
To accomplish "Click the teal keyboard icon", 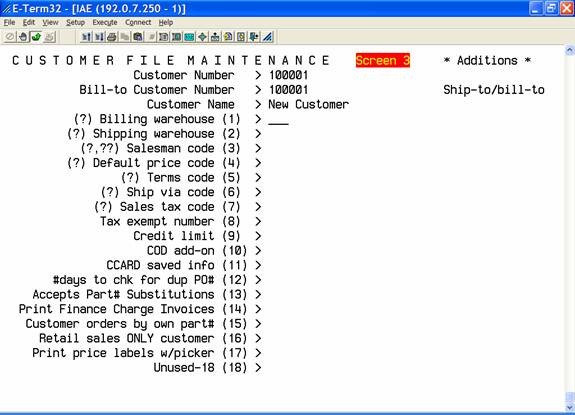I will click(x=189, y=37).
